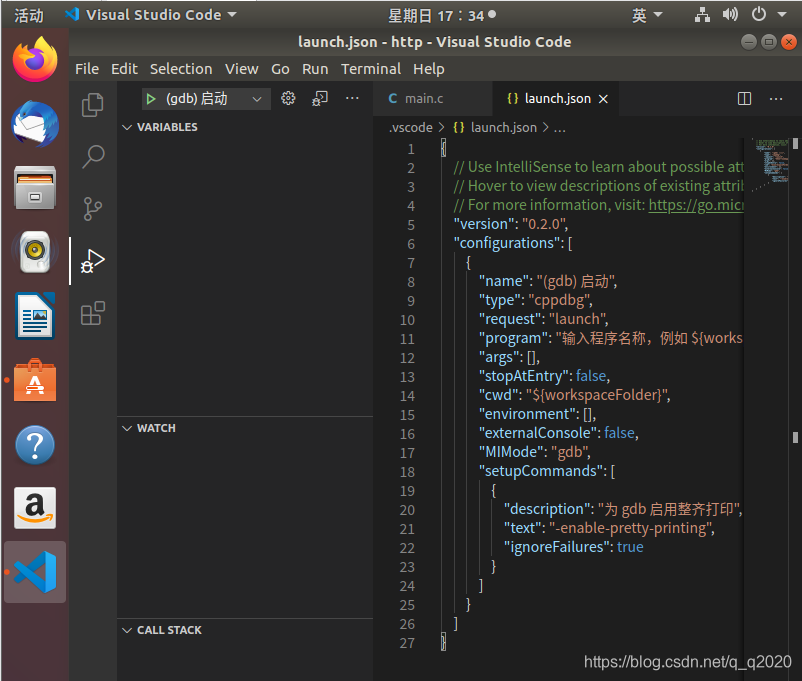The image size is (802, 681).
Task: Open power menu in top bar
Action: pyautogui.click(x=759, y=14)
